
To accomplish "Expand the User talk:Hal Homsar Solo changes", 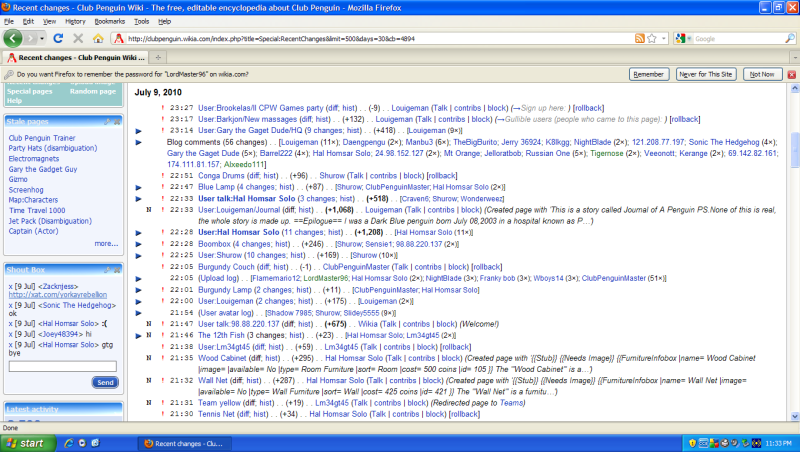I will pos(138,199).
